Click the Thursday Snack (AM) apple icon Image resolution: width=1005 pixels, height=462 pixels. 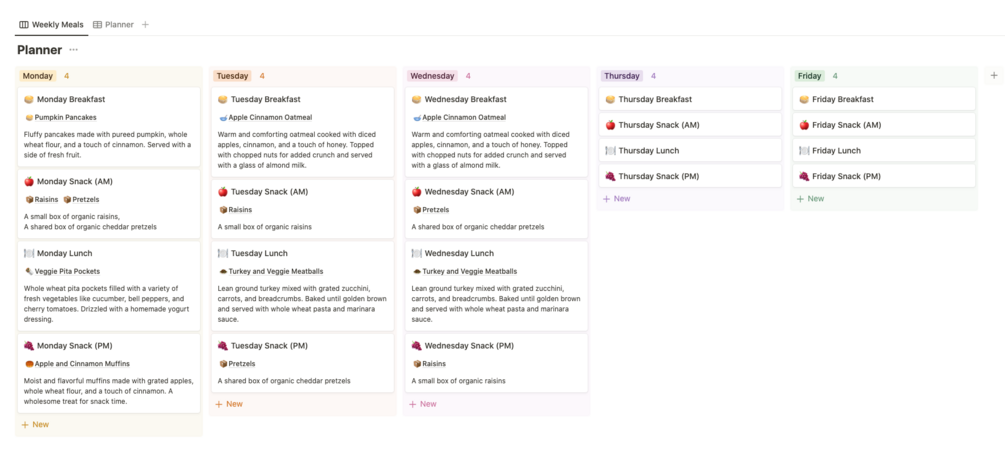tap(610, 125)
